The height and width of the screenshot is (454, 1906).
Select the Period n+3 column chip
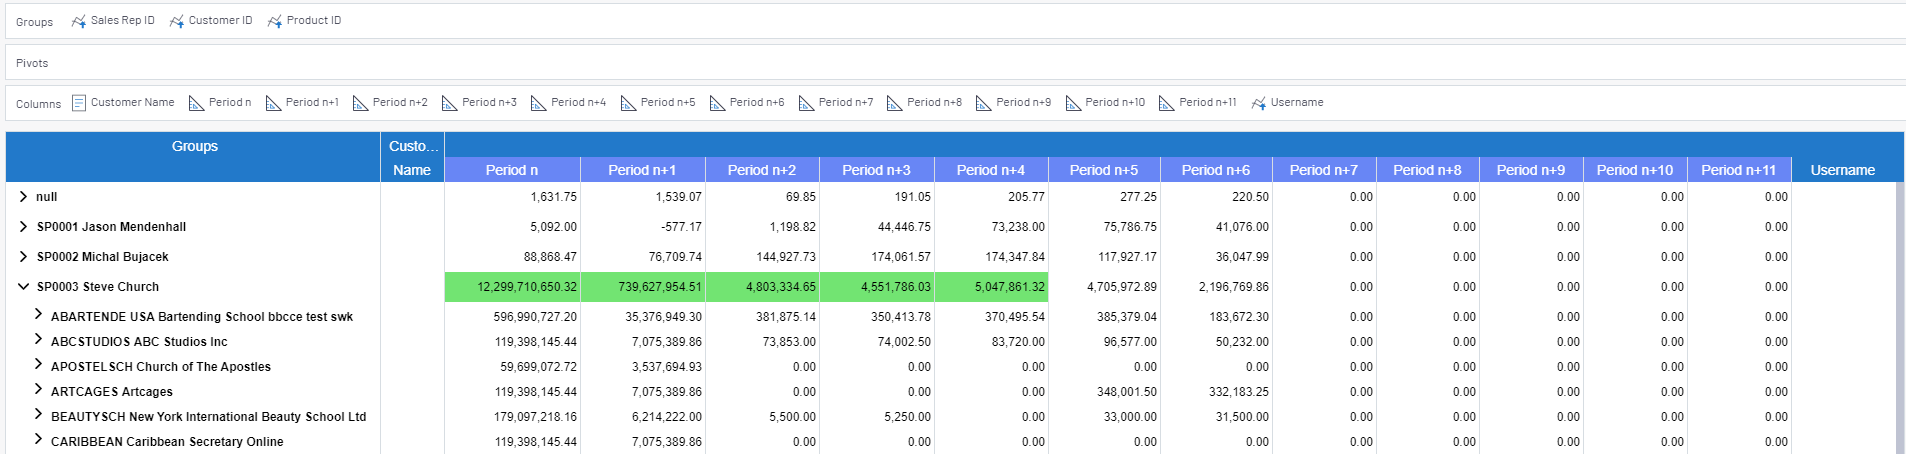click(480, 103)
